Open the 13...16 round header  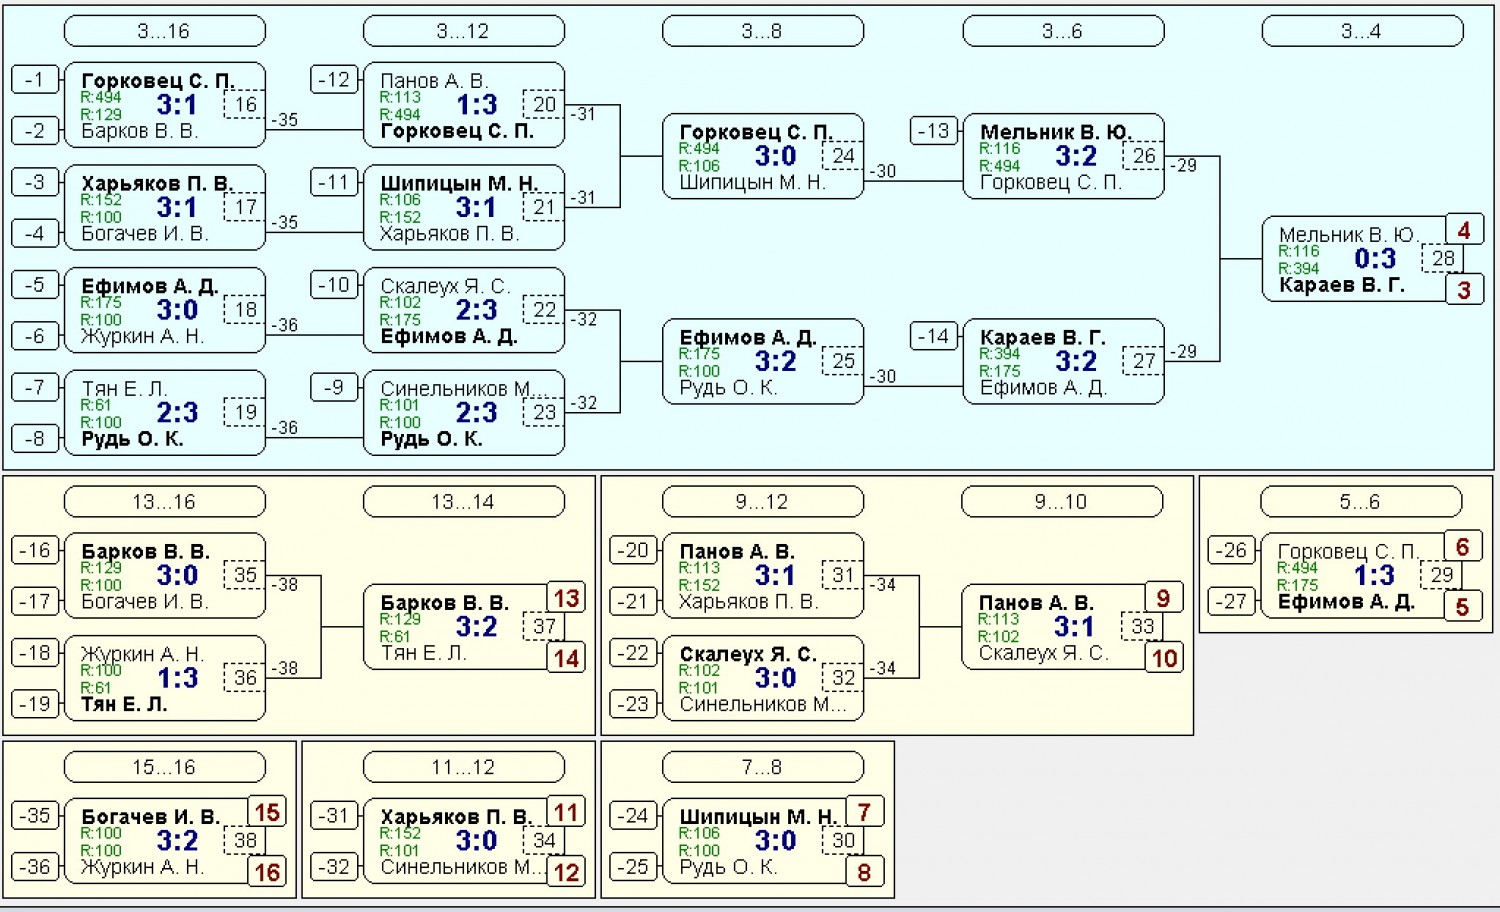(165, 501)
